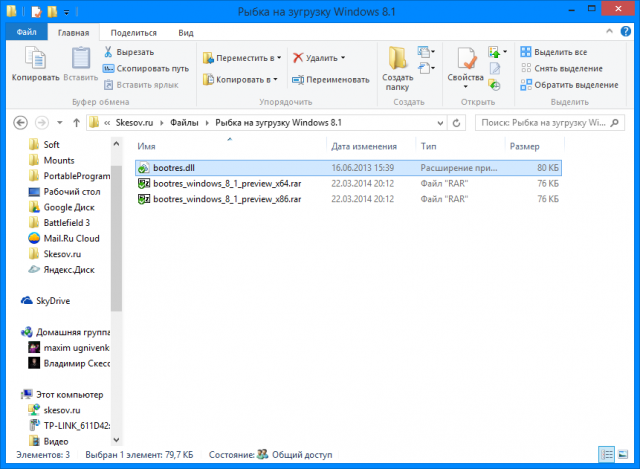Open Battlefield 3 in navigation pane
This screenshot has height=469, width=640.
click(x=60, y=222)
